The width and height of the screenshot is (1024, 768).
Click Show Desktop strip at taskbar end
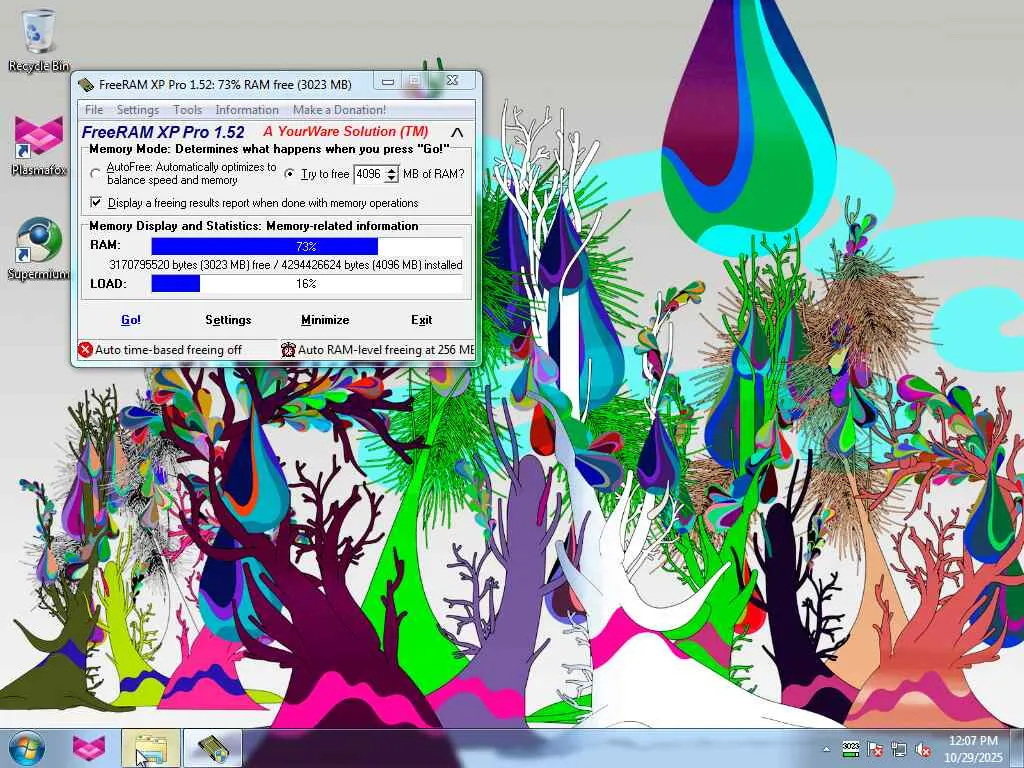[1017, 748]
